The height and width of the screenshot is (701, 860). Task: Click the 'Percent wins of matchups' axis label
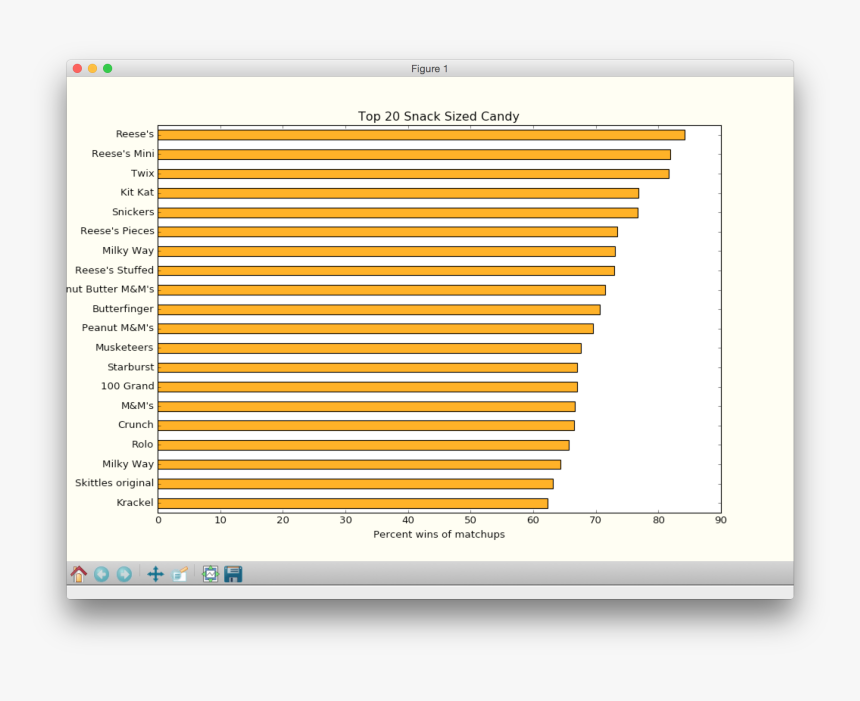coord(438,534)
